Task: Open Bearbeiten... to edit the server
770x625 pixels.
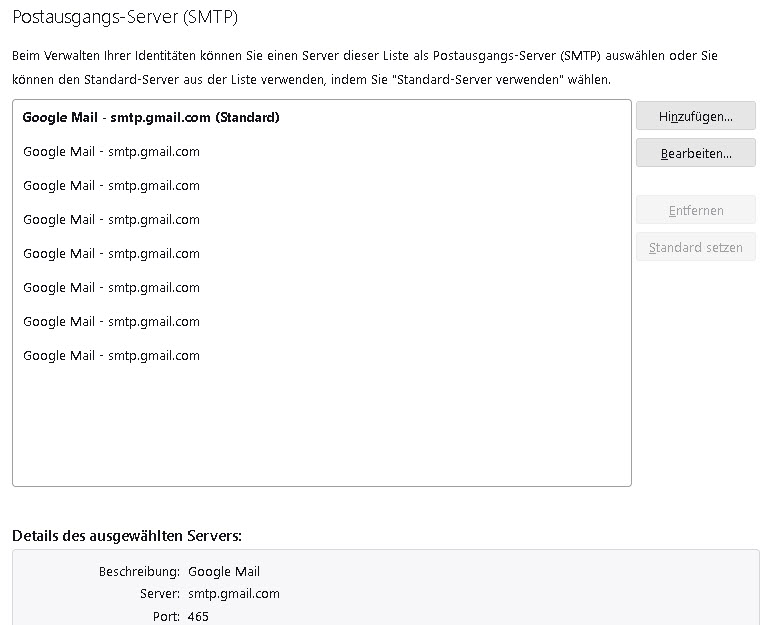Action: point(695,153)
